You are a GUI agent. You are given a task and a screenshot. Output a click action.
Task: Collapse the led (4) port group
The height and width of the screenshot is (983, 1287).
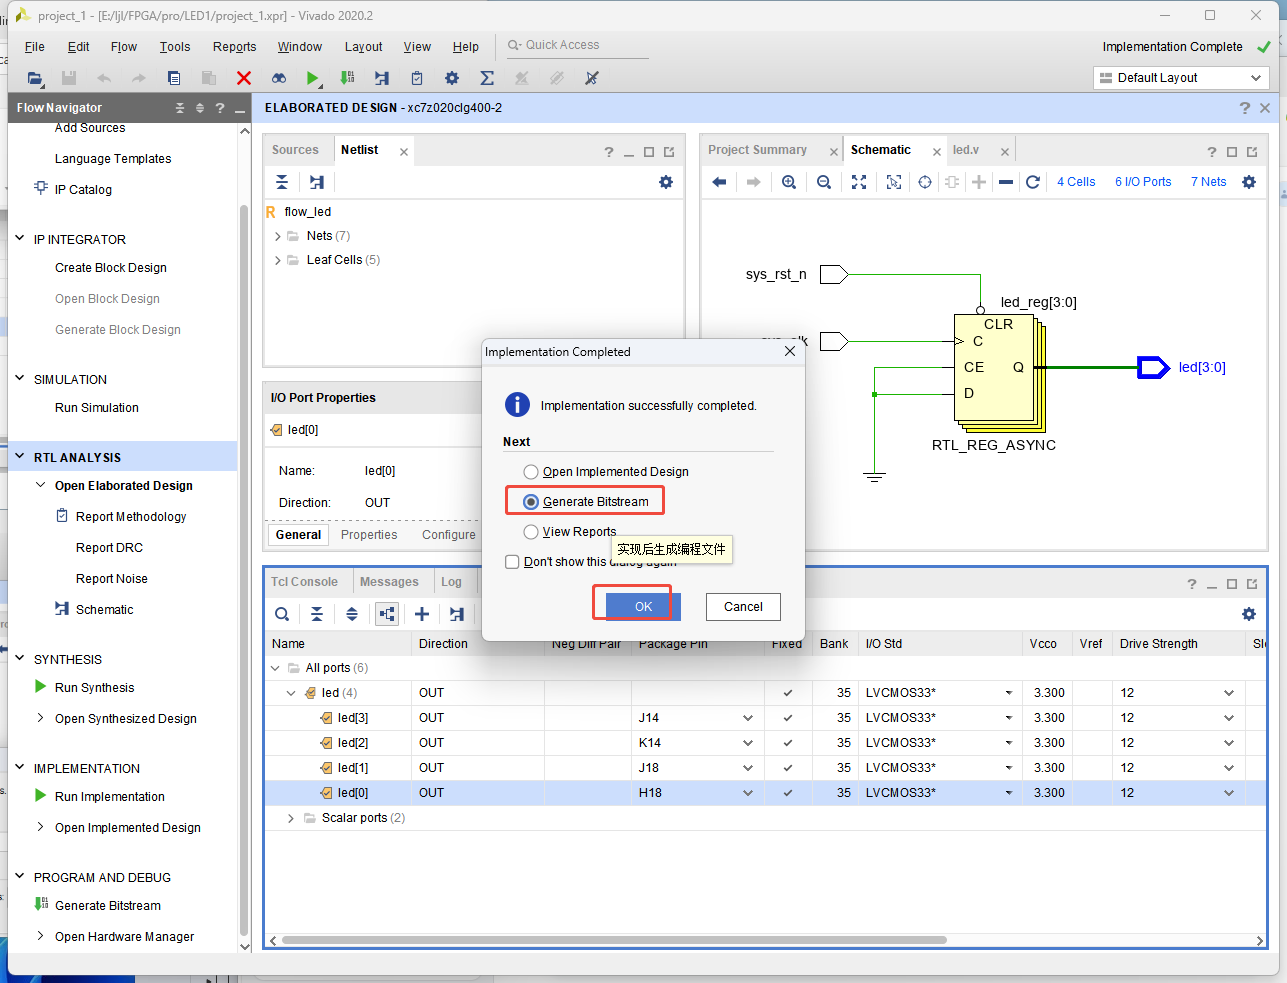(291, 693)
